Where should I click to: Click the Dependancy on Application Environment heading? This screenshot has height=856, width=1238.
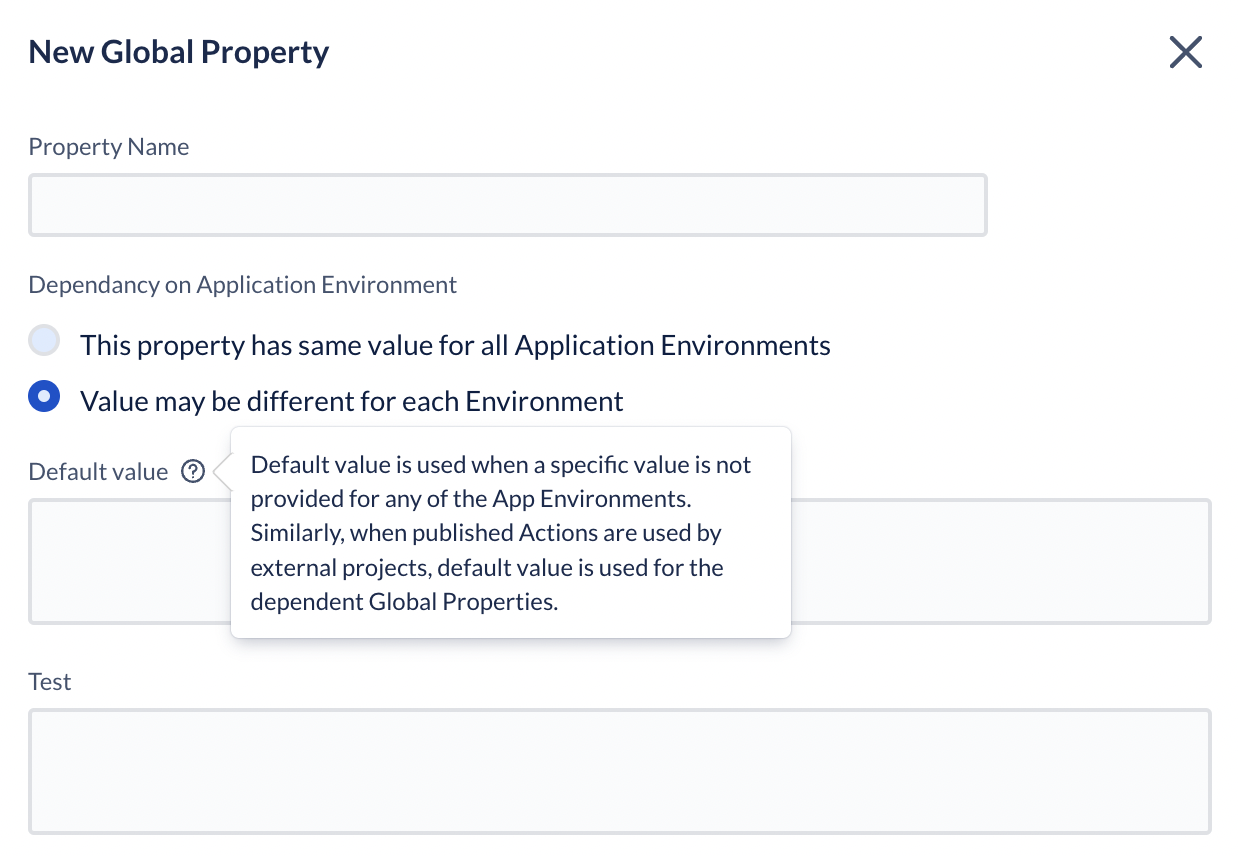click(x=242, y=284)
